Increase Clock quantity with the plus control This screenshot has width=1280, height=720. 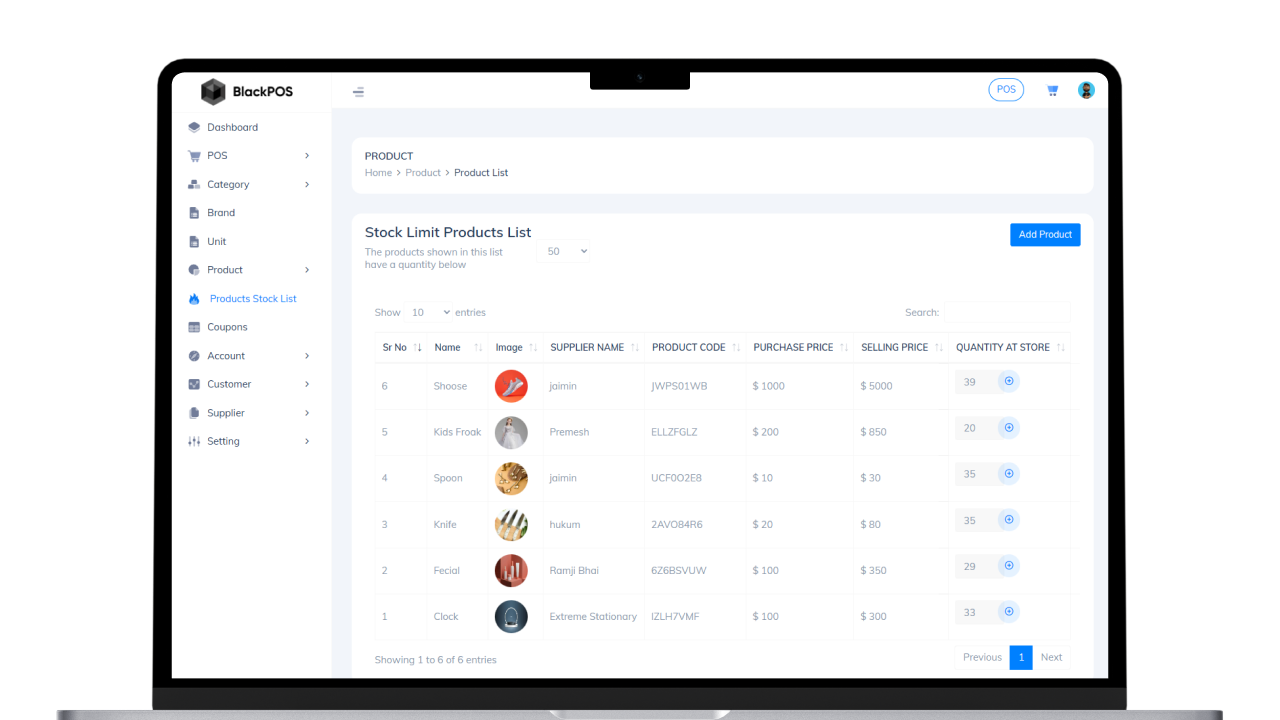(x=1009, y=611)
